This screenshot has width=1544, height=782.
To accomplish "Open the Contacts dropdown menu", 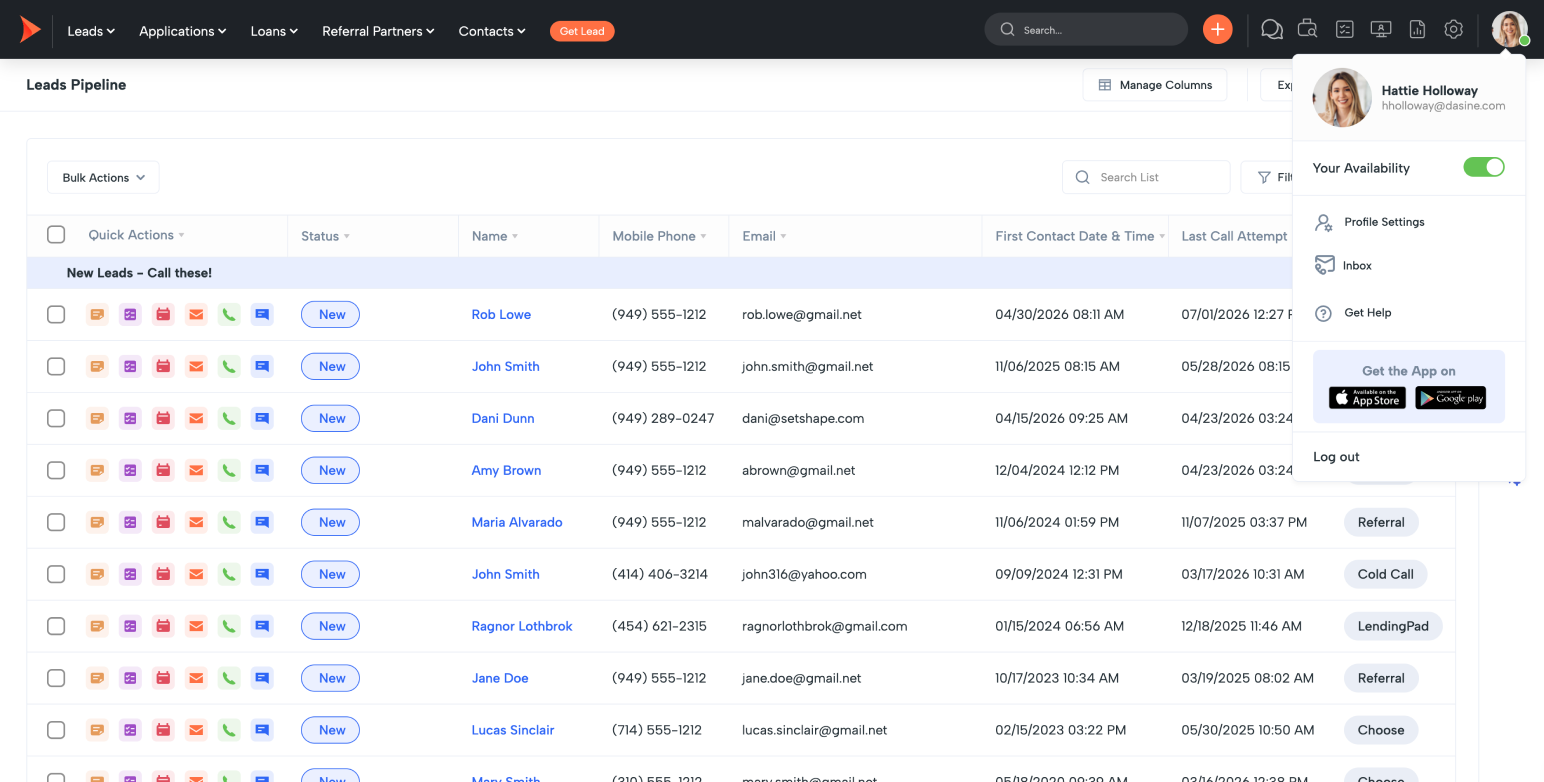I will [x=492, y=31].
